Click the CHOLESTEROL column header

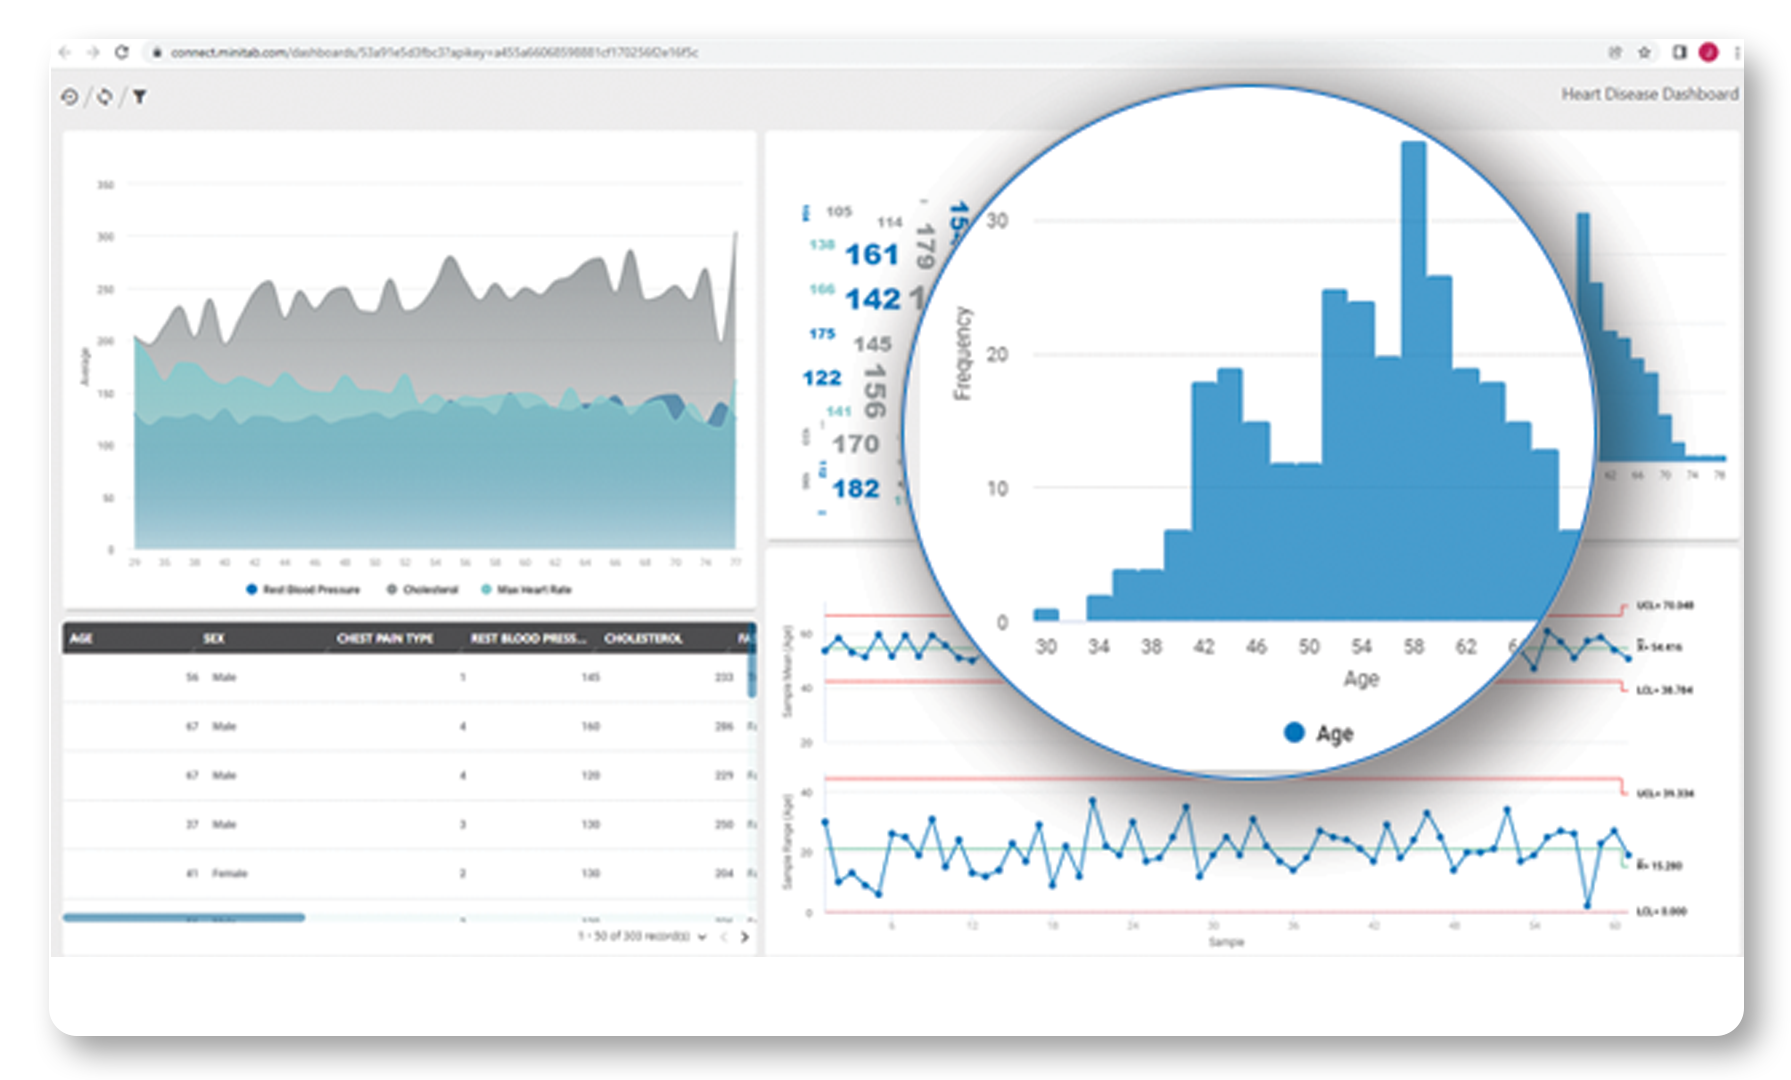(x=643, y=638)
